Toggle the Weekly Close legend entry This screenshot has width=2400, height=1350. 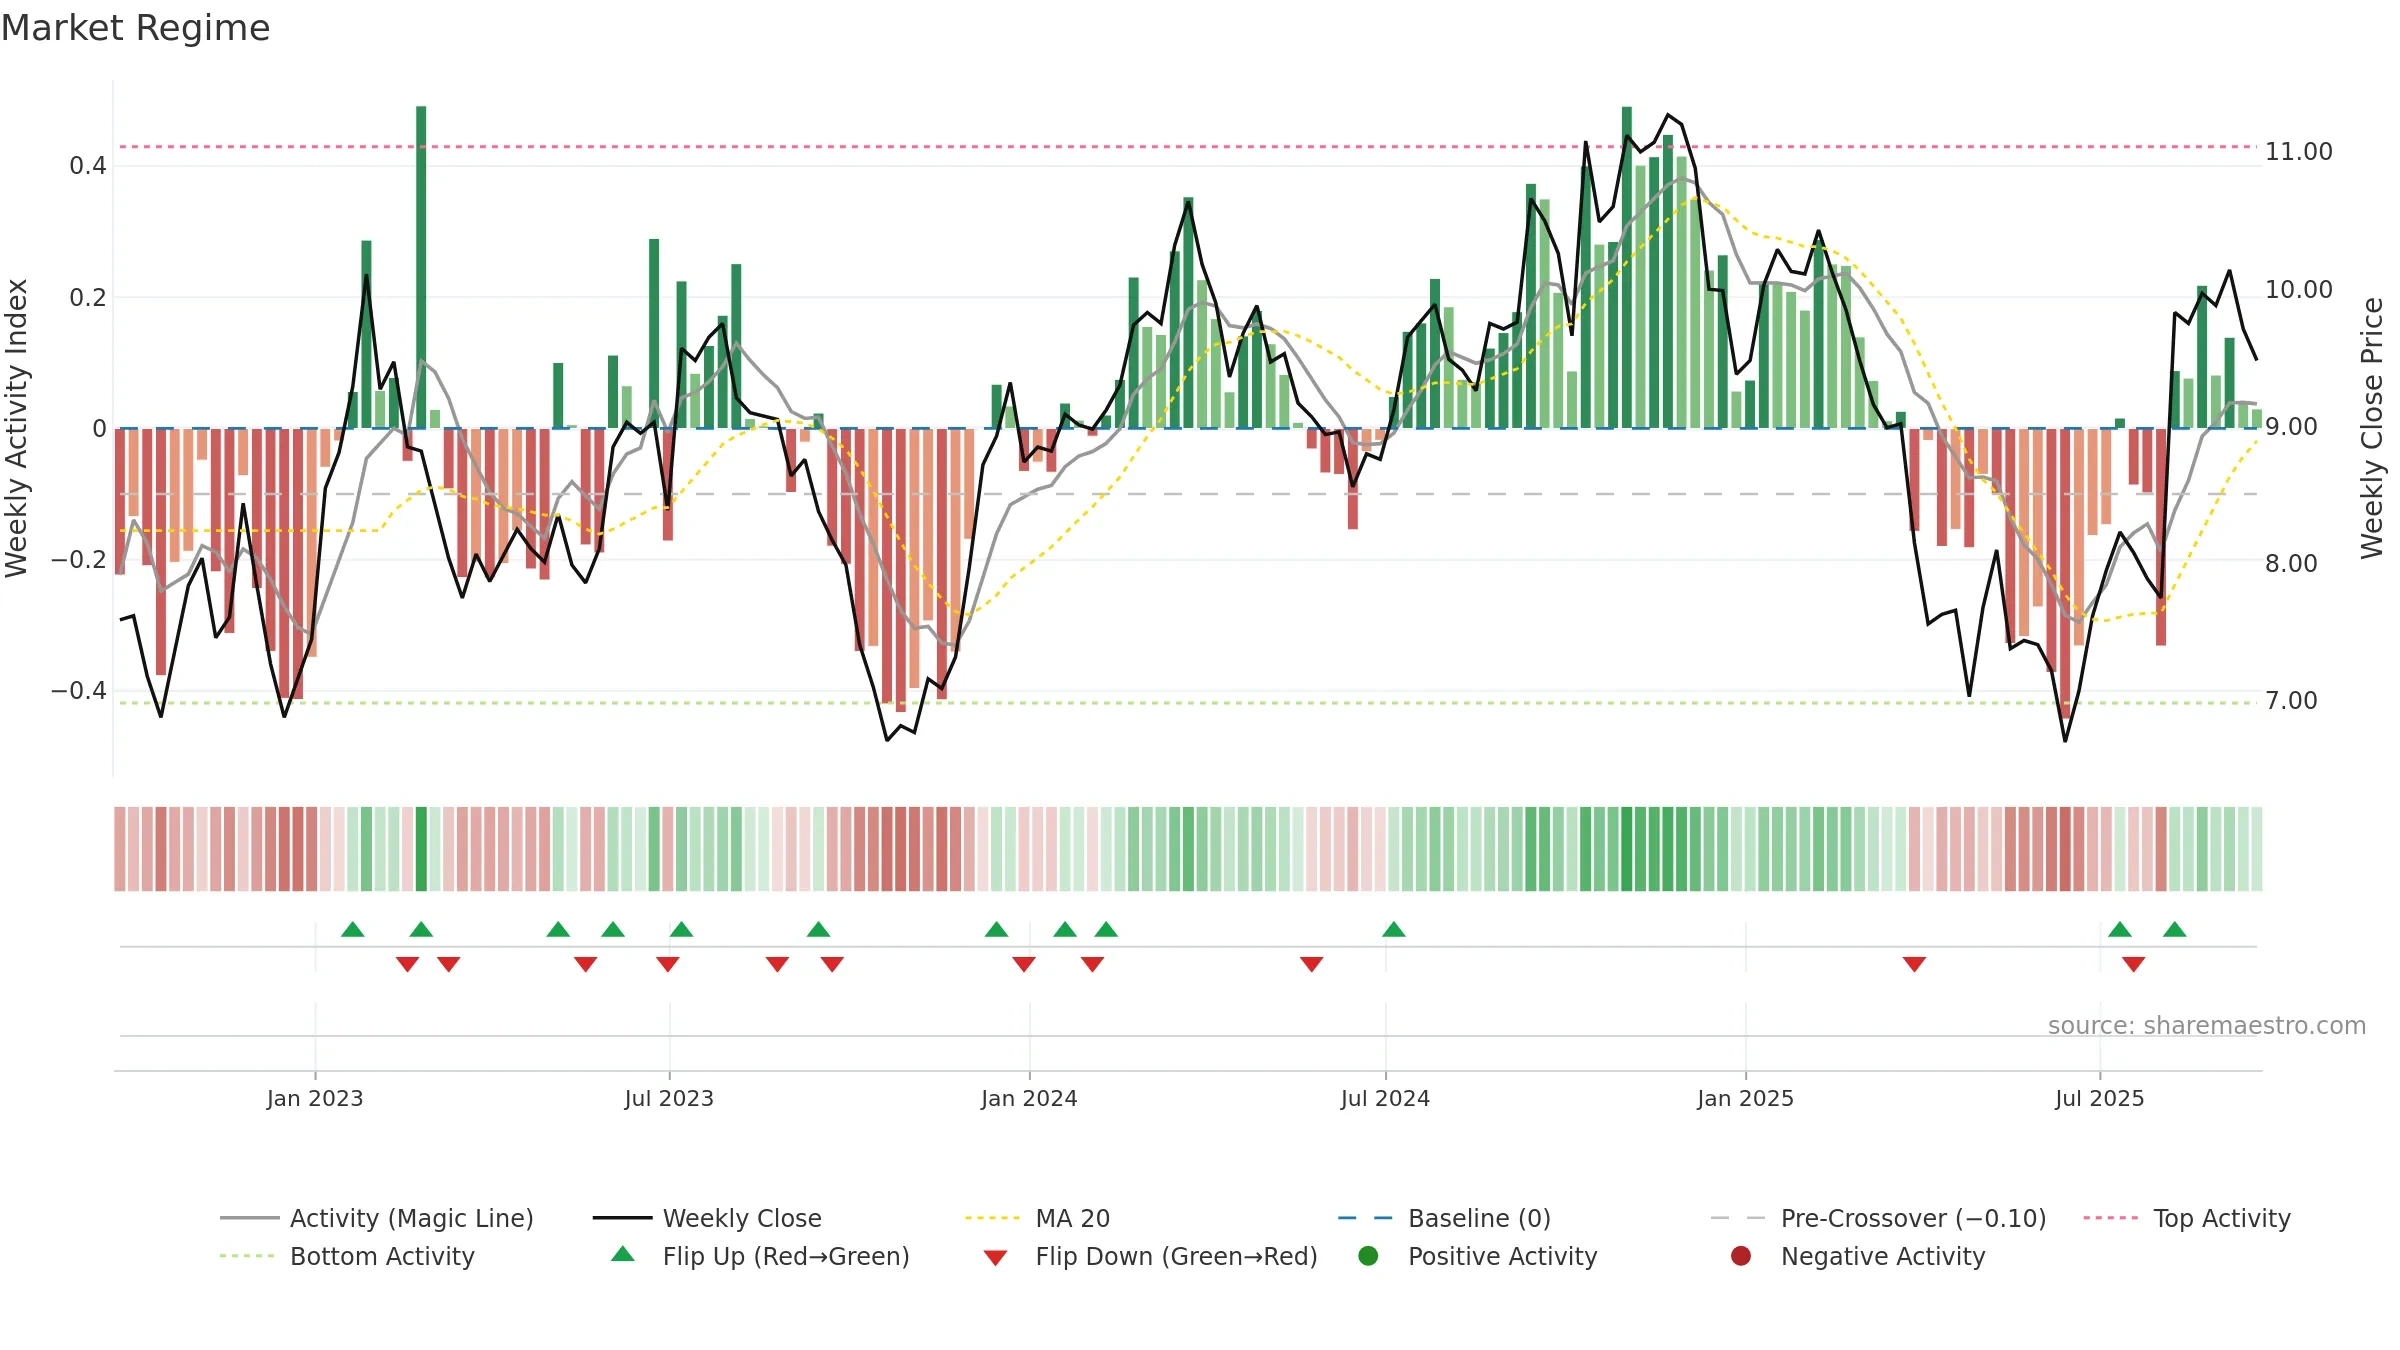[707, 1218]
